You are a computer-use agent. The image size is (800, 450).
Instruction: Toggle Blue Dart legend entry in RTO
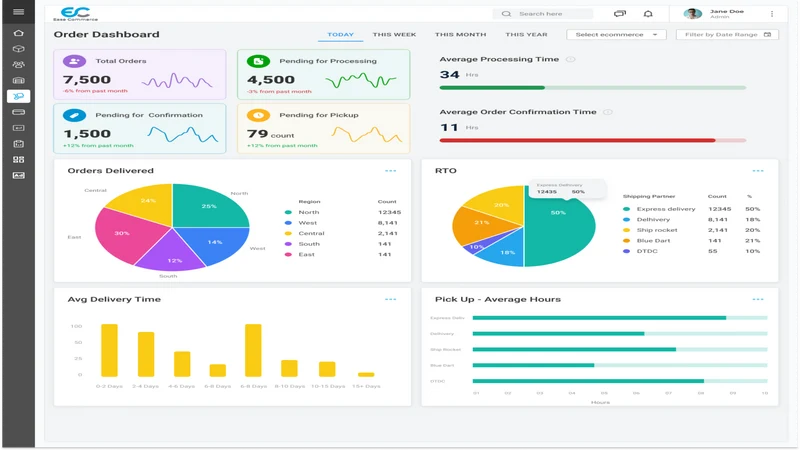(x=647, y=241)
